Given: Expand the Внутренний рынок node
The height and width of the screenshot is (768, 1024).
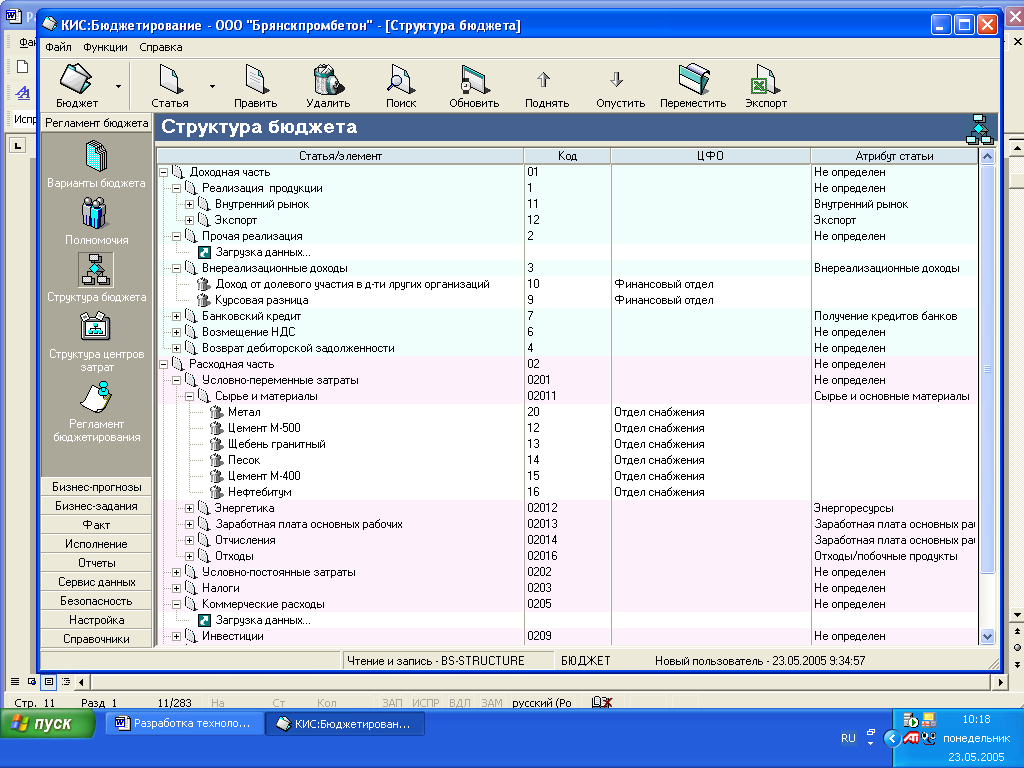Looking at the screenshot, I should pyautogui.click(x=189, y=204).
